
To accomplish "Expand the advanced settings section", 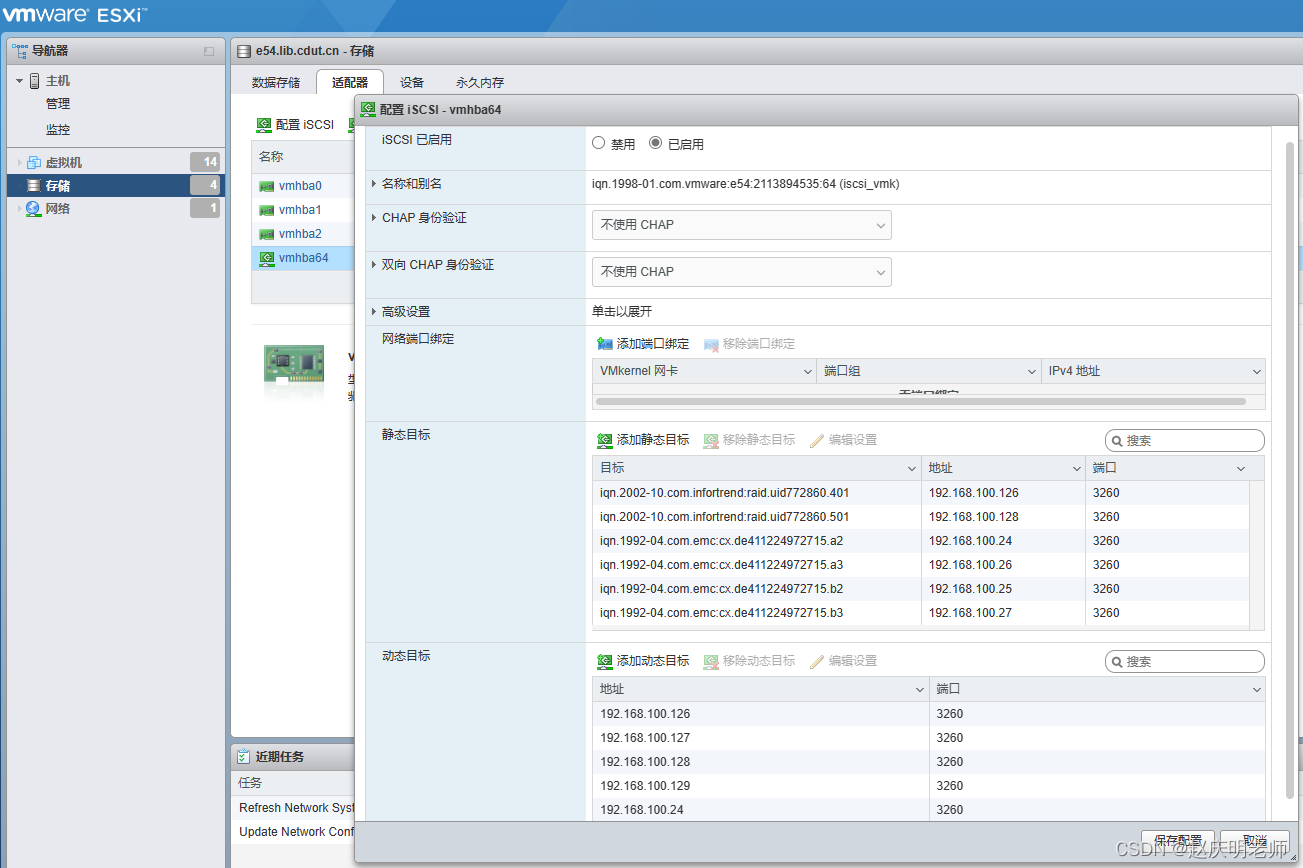I will [374, 312].
